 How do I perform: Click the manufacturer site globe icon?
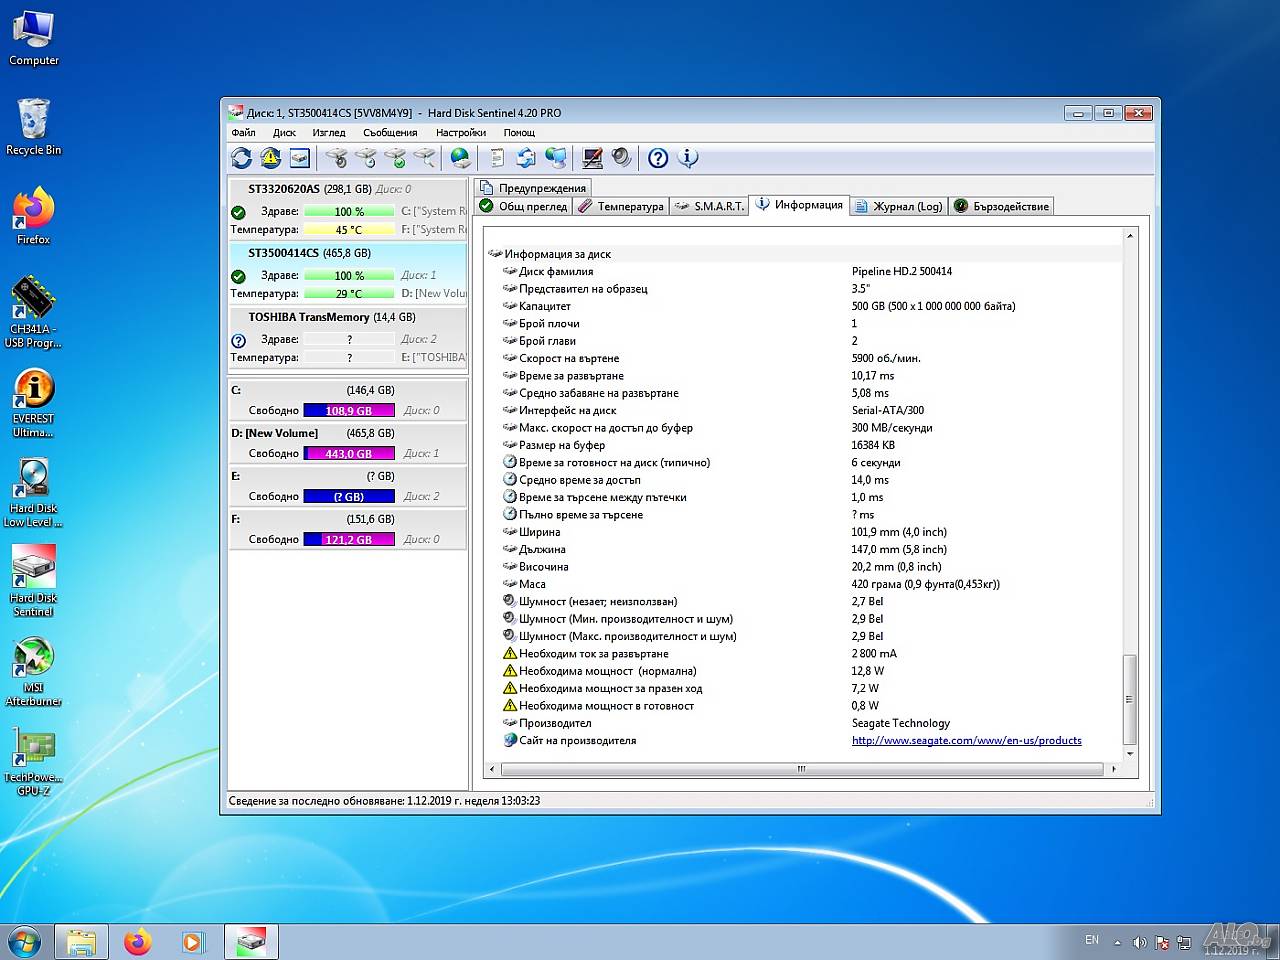tap(510, 741)
